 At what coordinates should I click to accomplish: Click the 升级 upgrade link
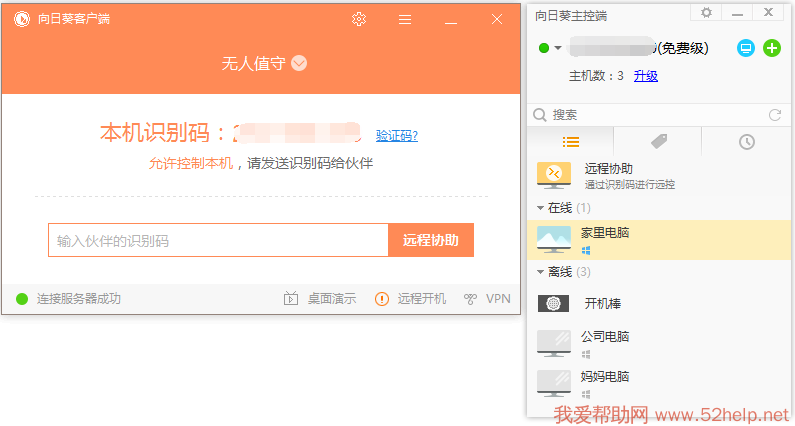[x=645, y=76]
